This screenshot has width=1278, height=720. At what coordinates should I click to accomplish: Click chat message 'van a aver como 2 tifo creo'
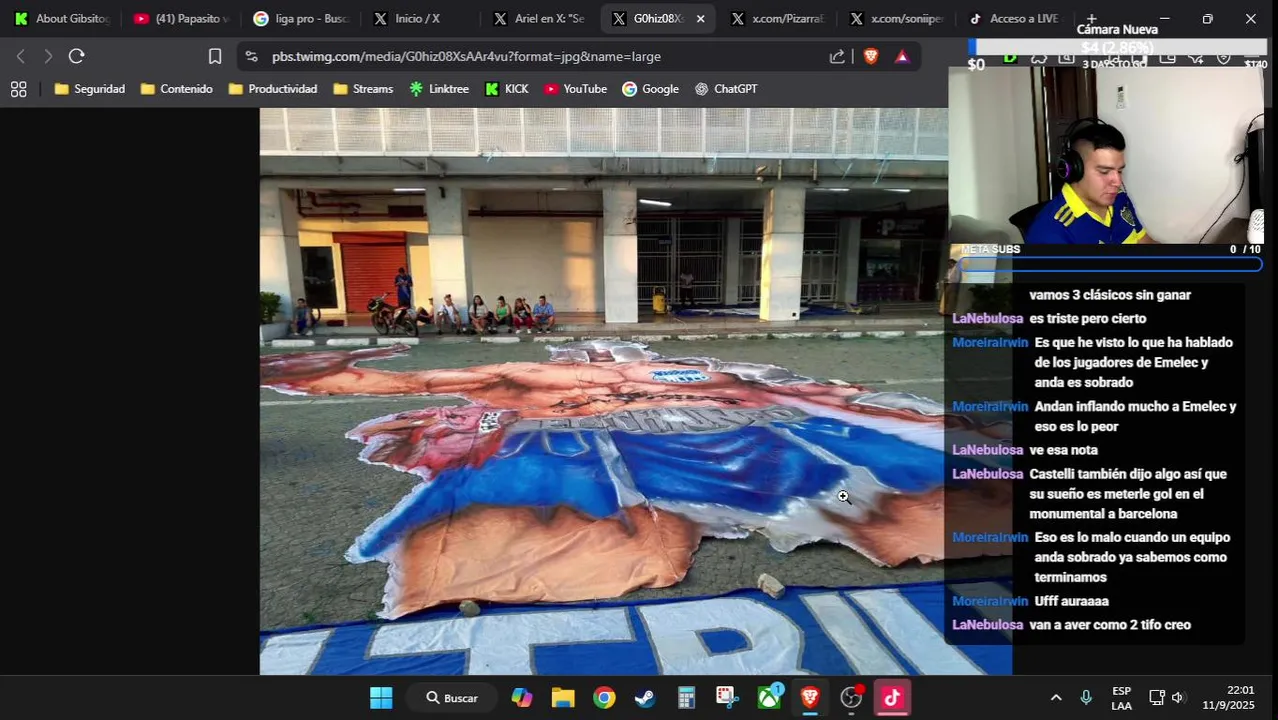(x=1110, y=625)
